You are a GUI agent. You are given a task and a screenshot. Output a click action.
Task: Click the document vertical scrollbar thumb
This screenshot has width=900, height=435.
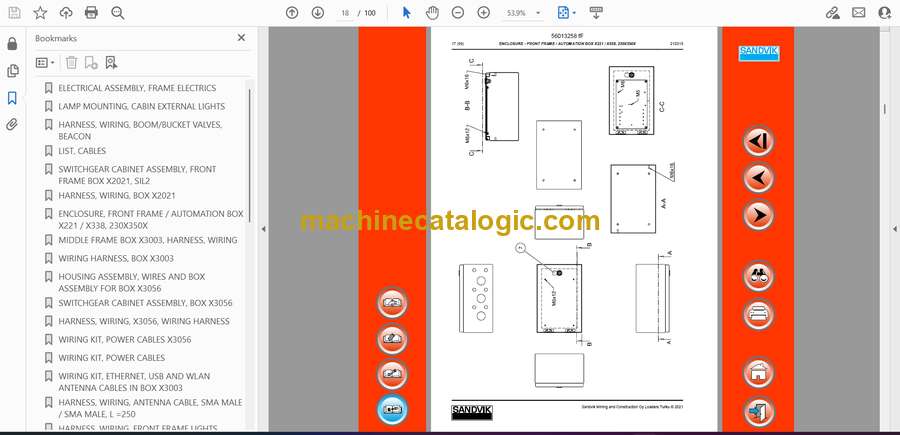tap(884, 111)
